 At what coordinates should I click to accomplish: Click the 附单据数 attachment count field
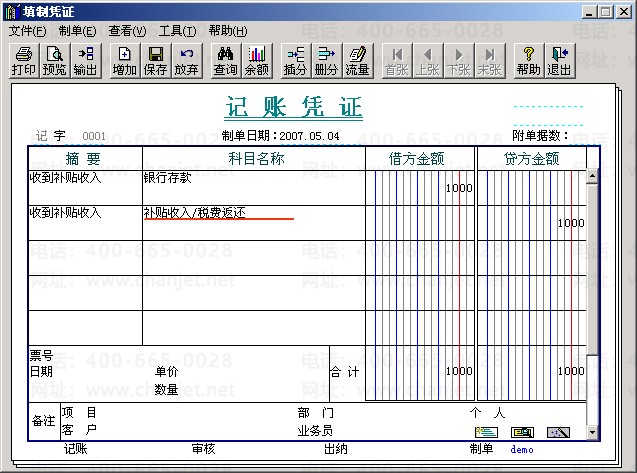coord(583,136)
